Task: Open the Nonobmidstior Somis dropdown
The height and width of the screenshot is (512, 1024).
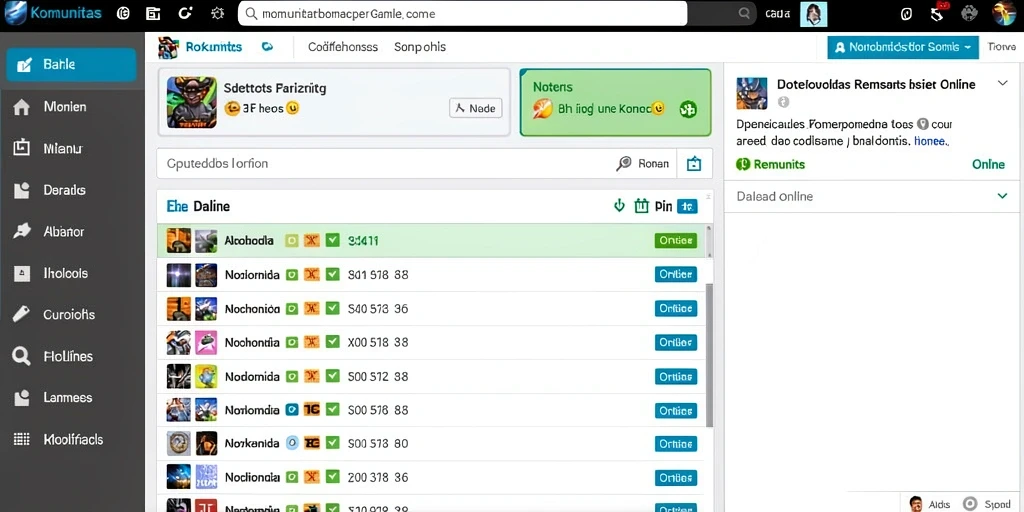Action: [903, 47]
